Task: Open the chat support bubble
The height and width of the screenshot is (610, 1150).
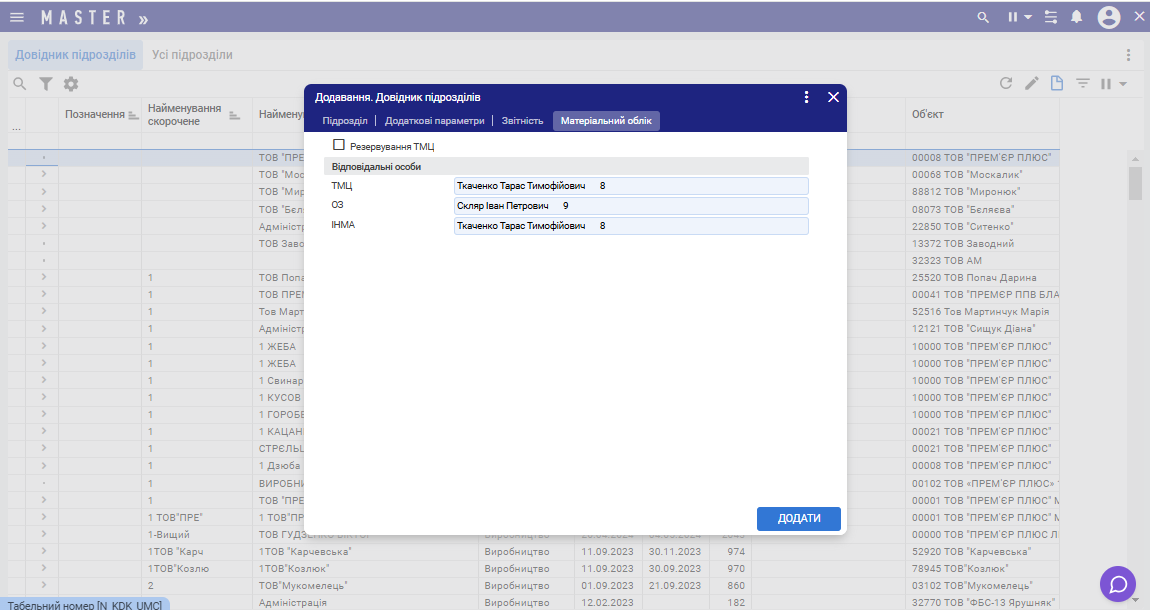Action: (1118, 584)
